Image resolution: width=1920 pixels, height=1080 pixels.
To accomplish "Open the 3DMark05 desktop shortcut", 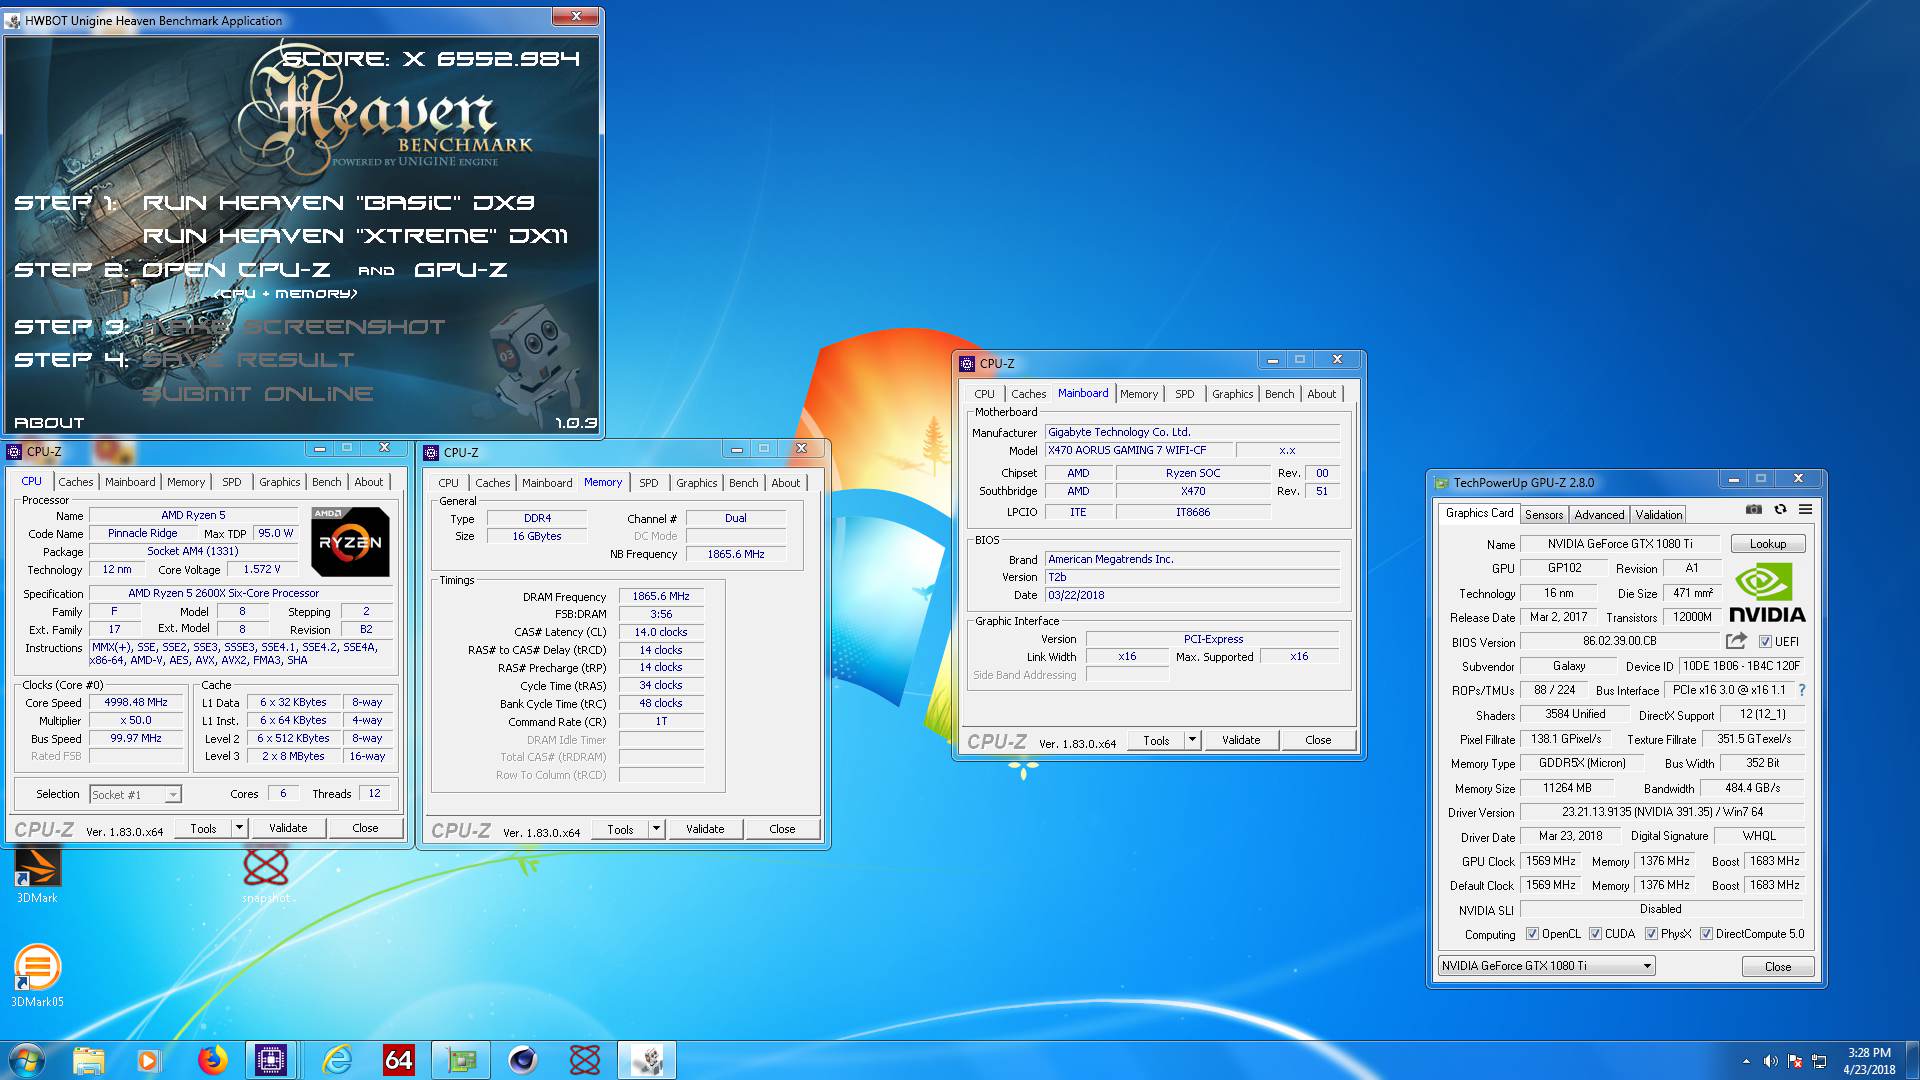I will (37, 976).
